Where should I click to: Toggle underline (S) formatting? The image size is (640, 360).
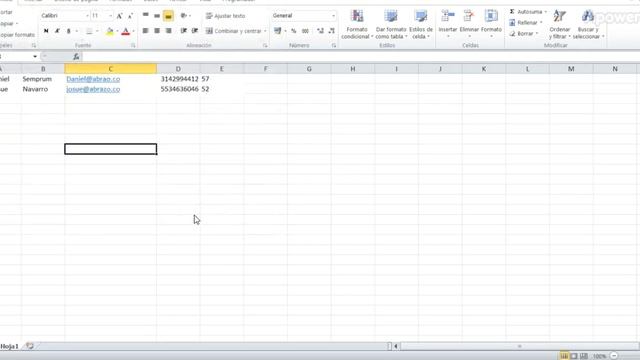point(68,31)
